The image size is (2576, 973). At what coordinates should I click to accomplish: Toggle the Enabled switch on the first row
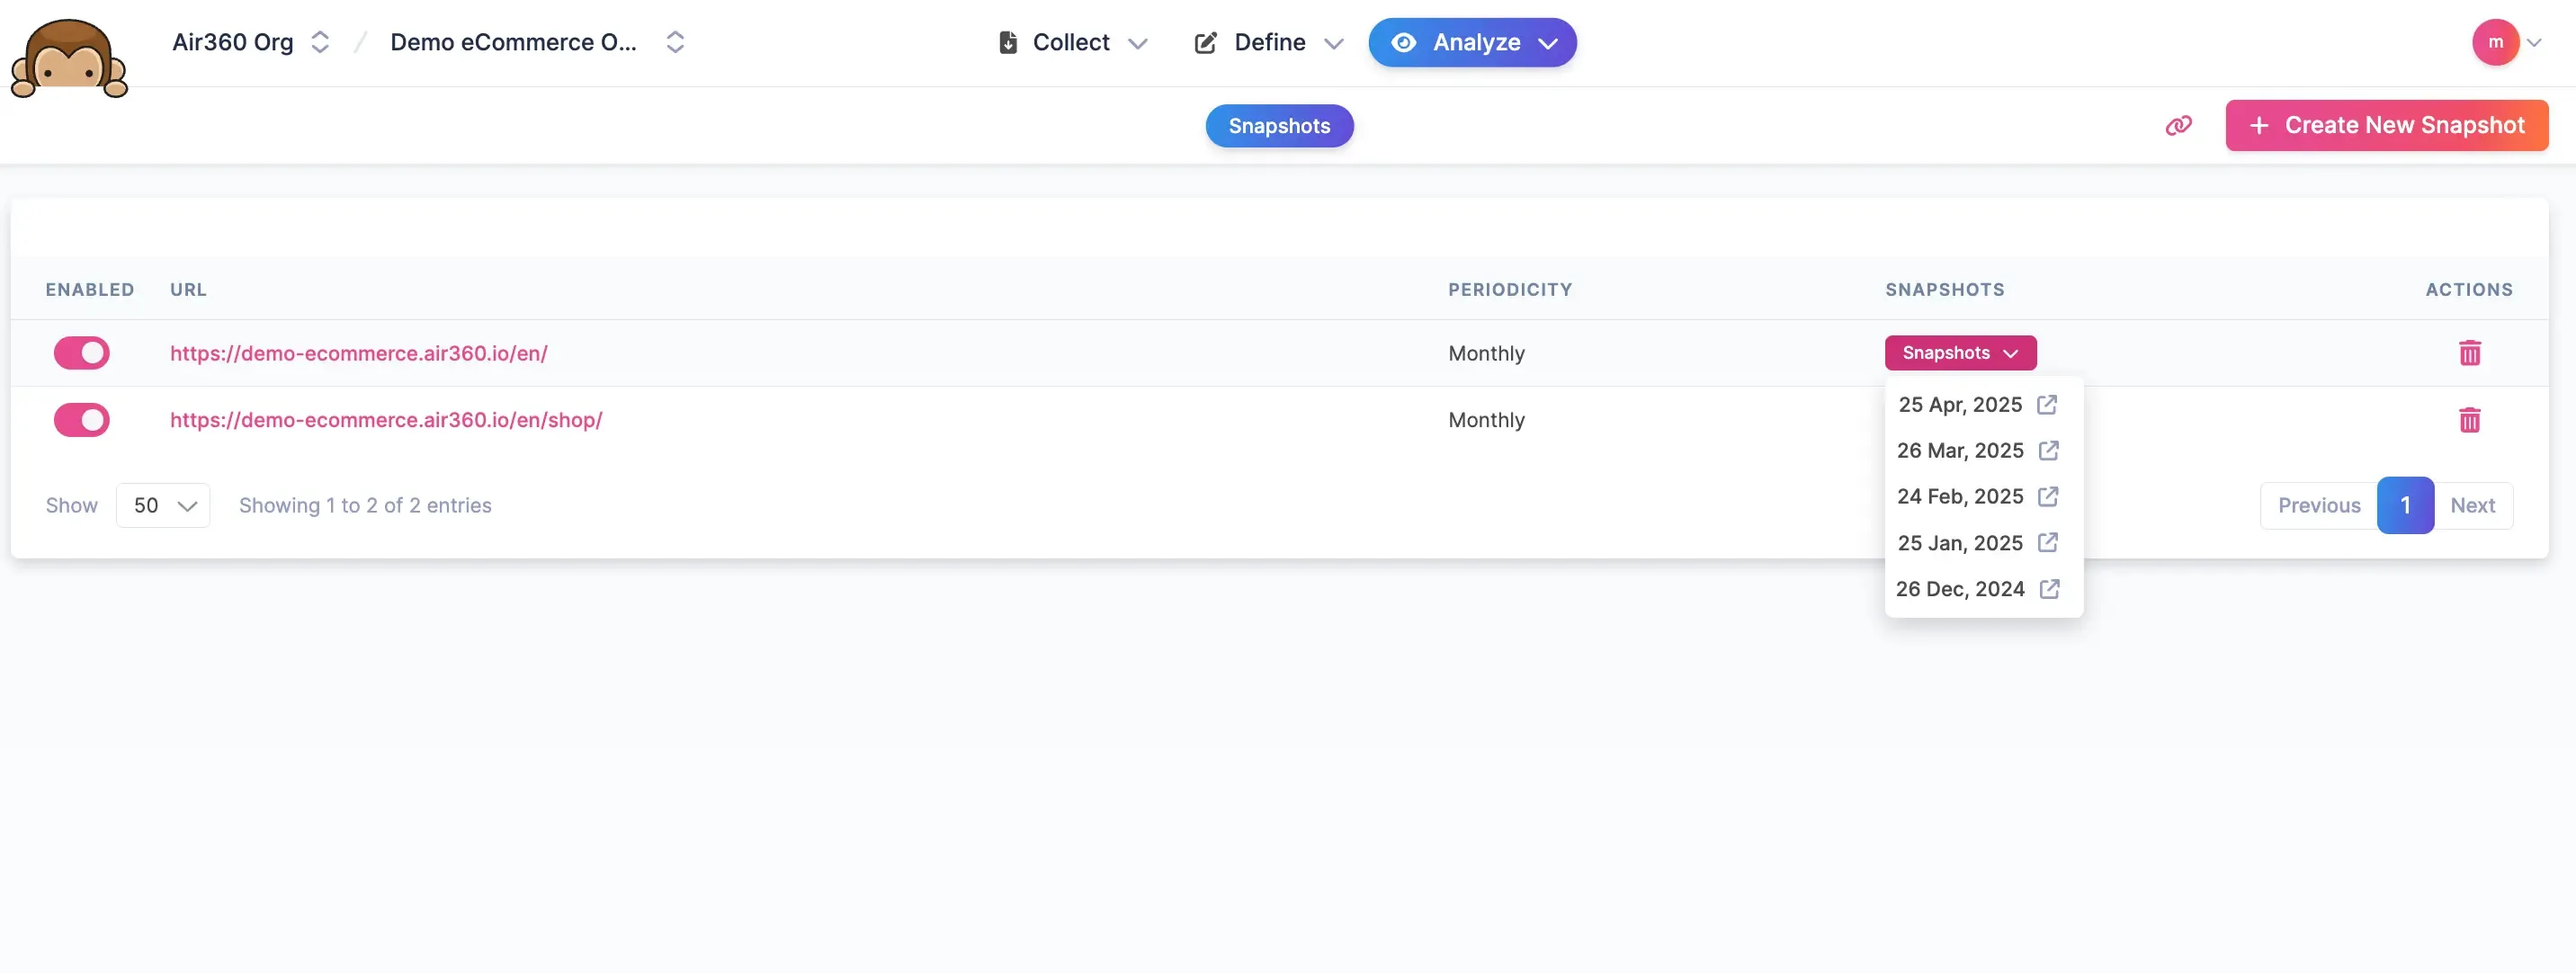[x=81, y=353]
